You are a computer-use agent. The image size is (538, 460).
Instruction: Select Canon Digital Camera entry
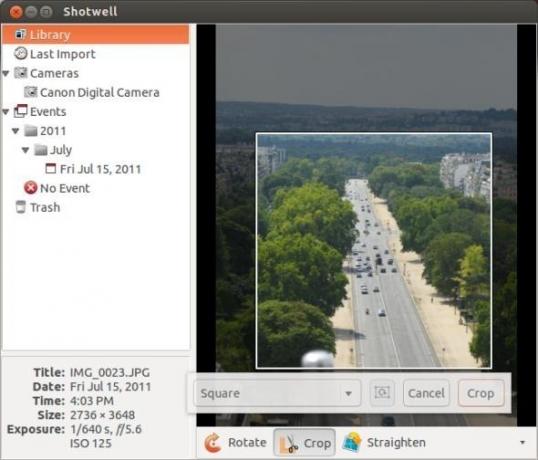(92, 92)
